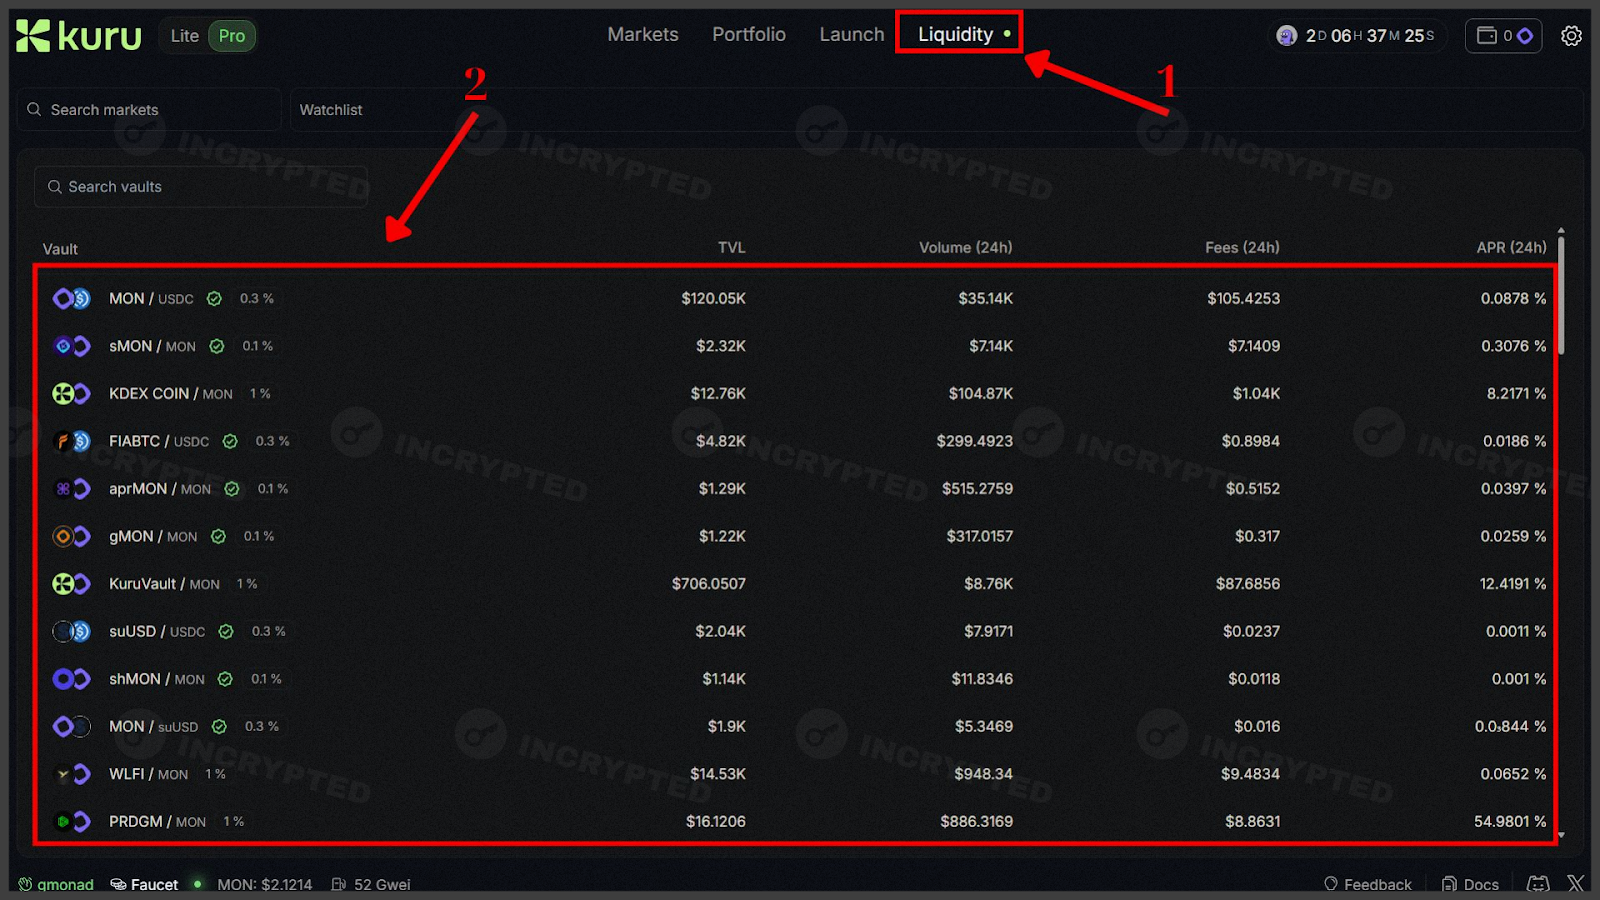Click the PRDGM / MON pair icon

(x=72, y=821)
